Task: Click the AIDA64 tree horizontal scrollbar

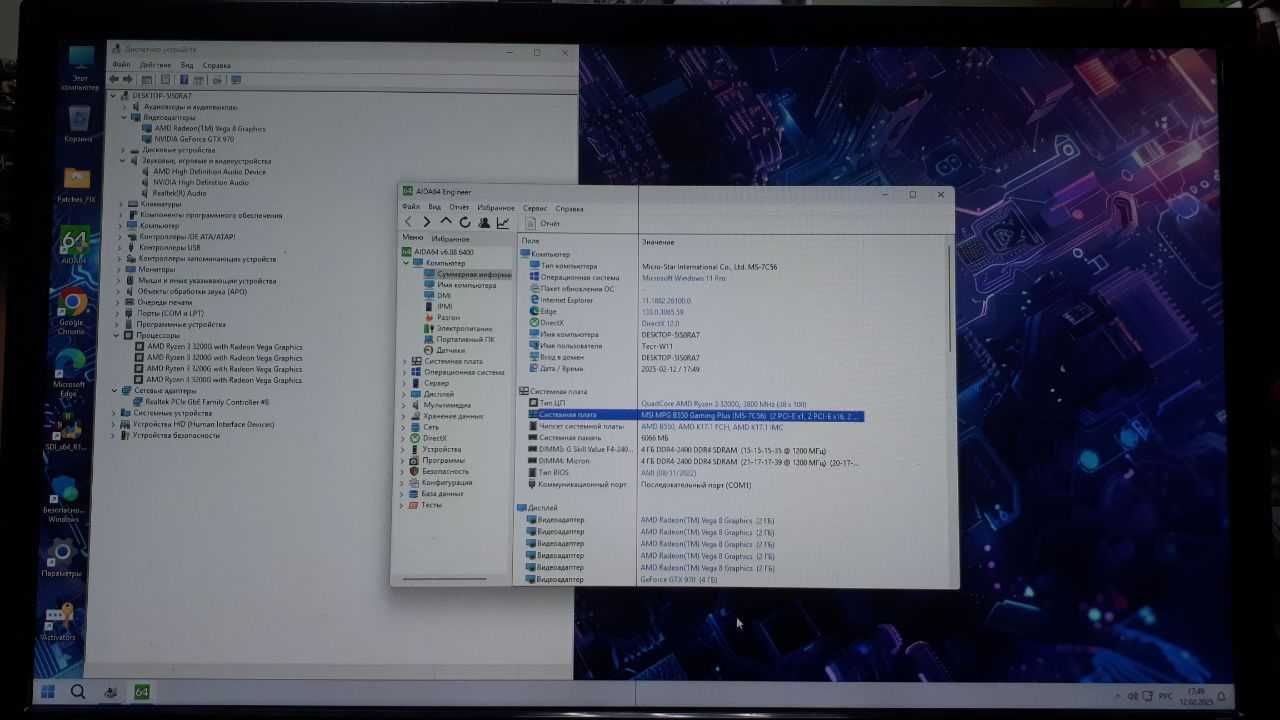Action: [x=444, y=579]
